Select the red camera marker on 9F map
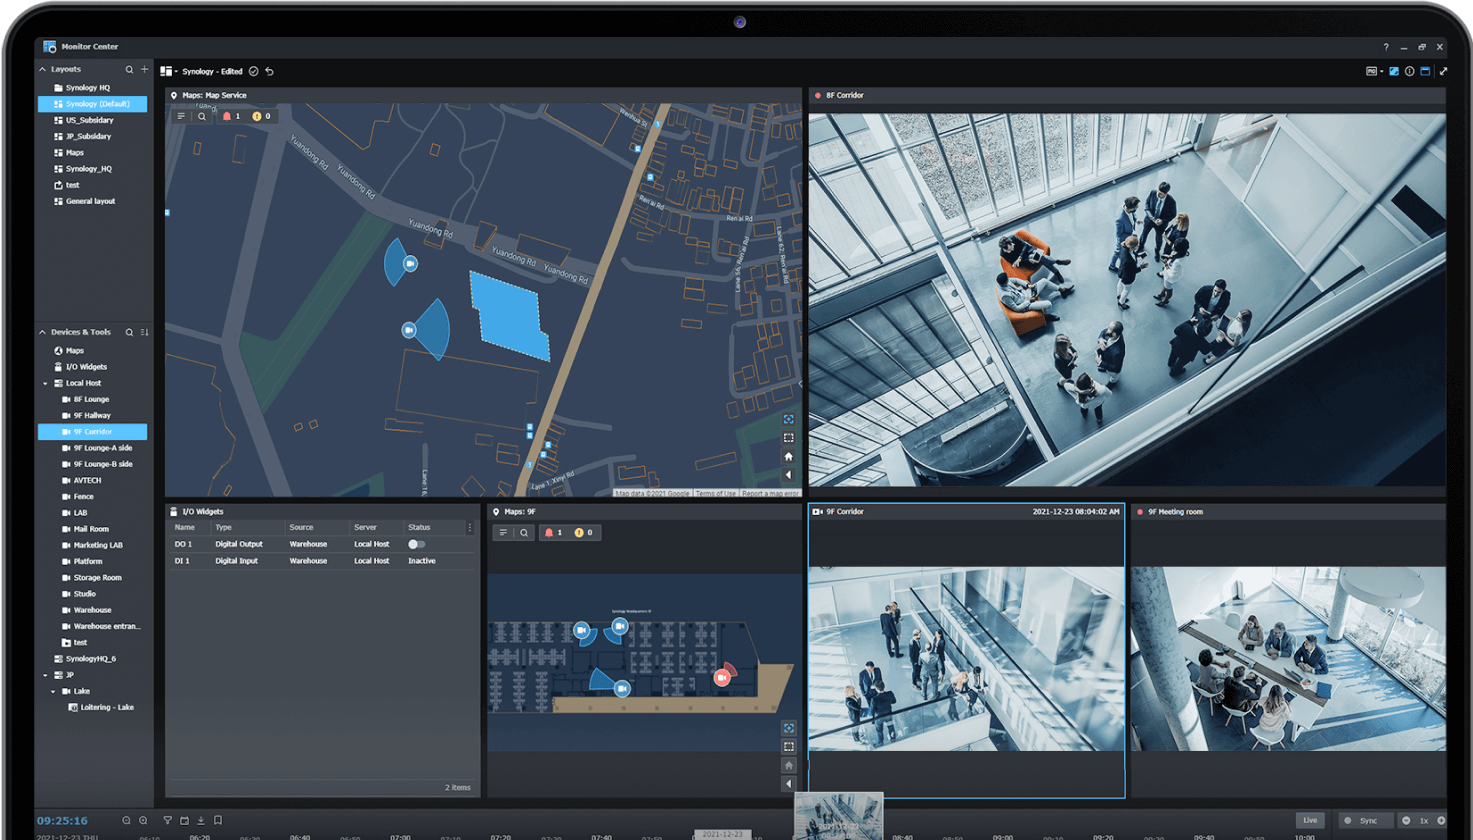 coord(722,677)
